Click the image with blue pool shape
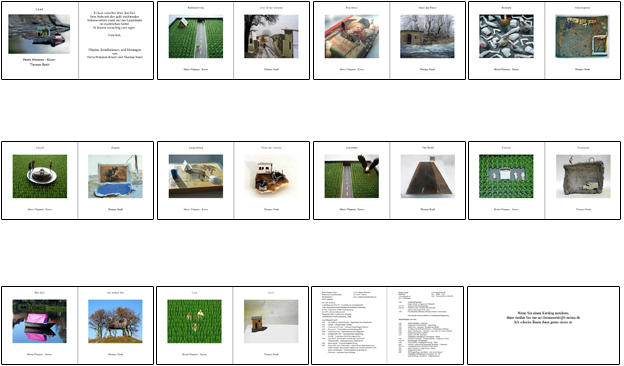The image size is (624, 366). (115, 176)
